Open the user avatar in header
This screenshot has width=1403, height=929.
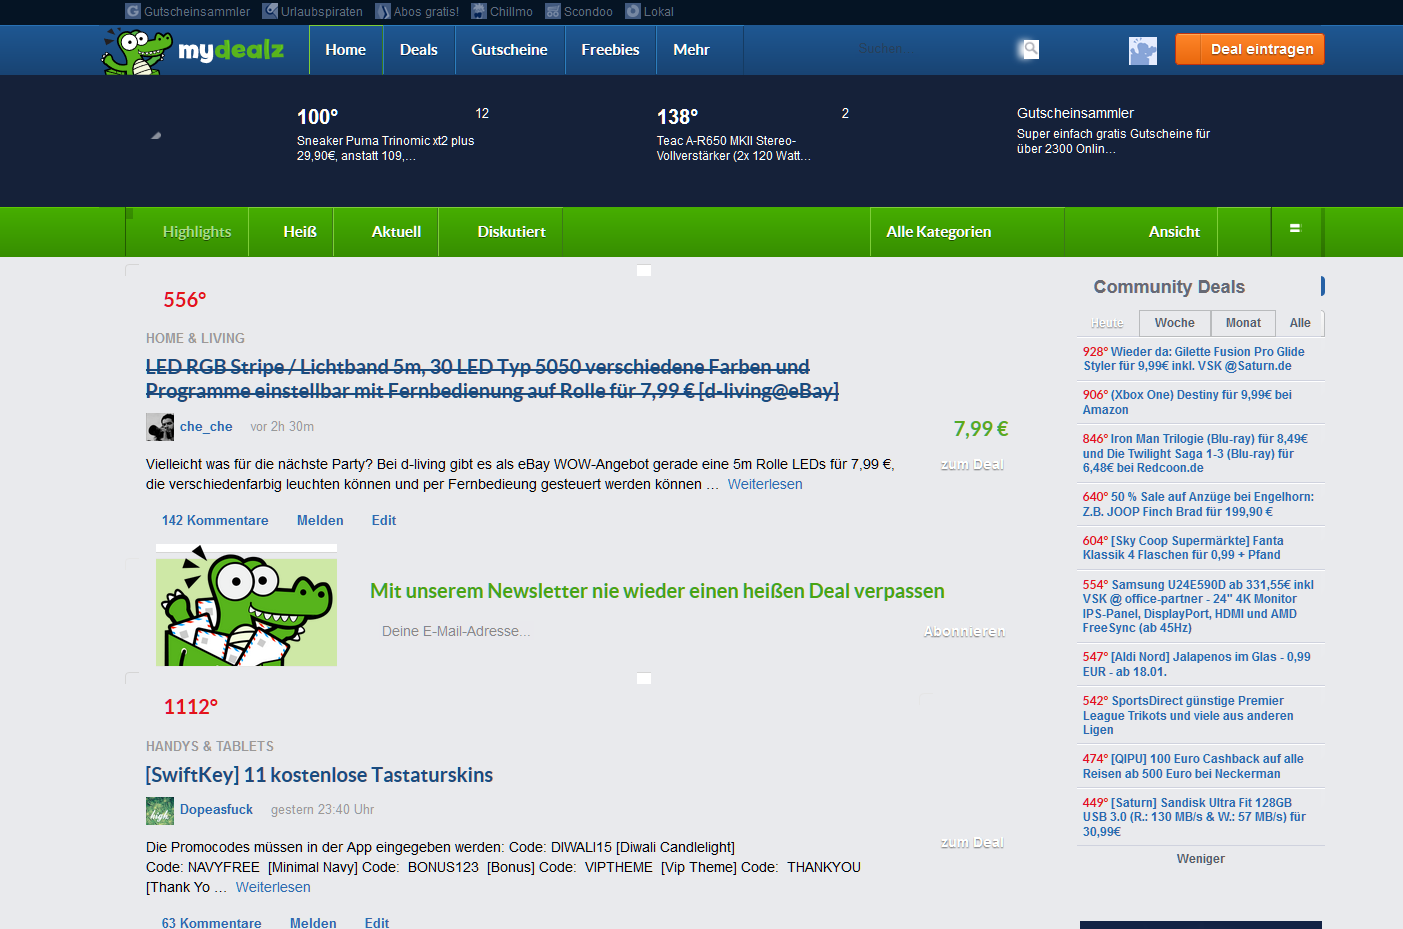click(1143, 50)
